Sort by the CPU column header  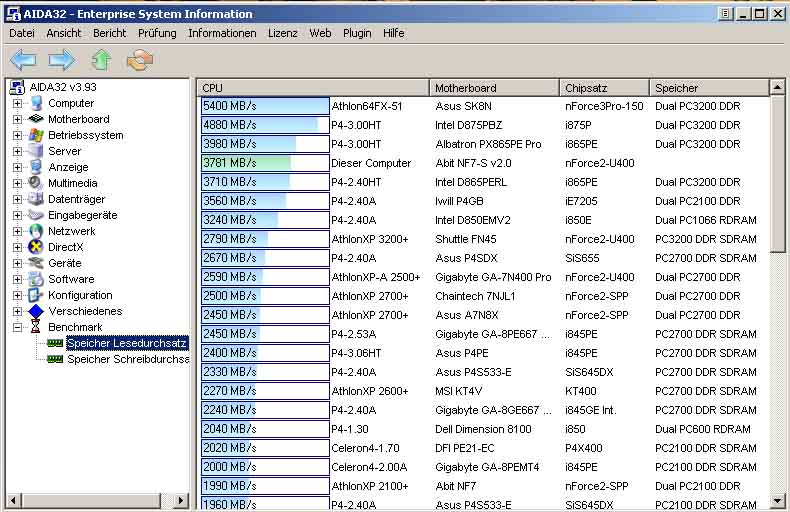(x=313, y=88)
